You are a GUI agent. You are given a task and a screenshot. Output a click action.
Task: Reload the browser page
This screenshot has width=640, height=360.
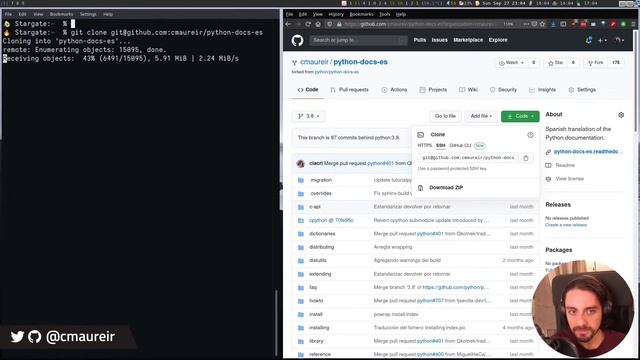coord(308,24)
